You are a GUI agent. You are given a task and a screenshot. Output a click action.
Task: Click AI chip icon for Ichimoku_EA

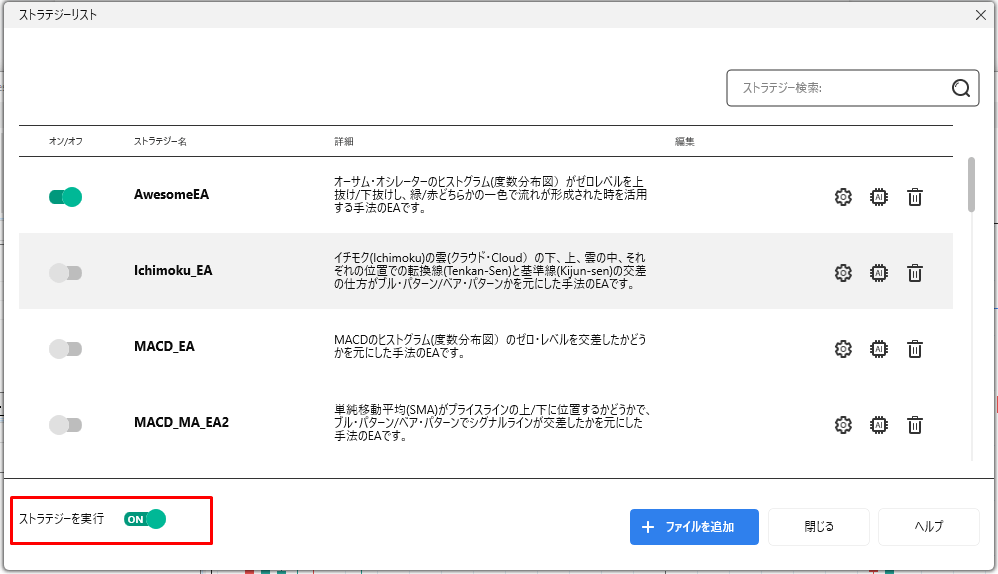coord(879,272)
